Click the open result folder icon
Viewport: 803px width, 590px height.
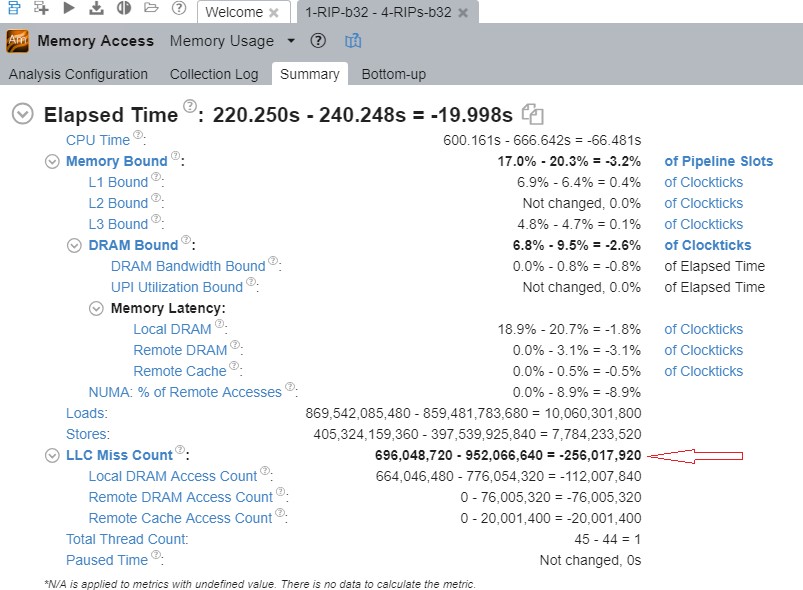pyautogui.click(x=151, y=9)
